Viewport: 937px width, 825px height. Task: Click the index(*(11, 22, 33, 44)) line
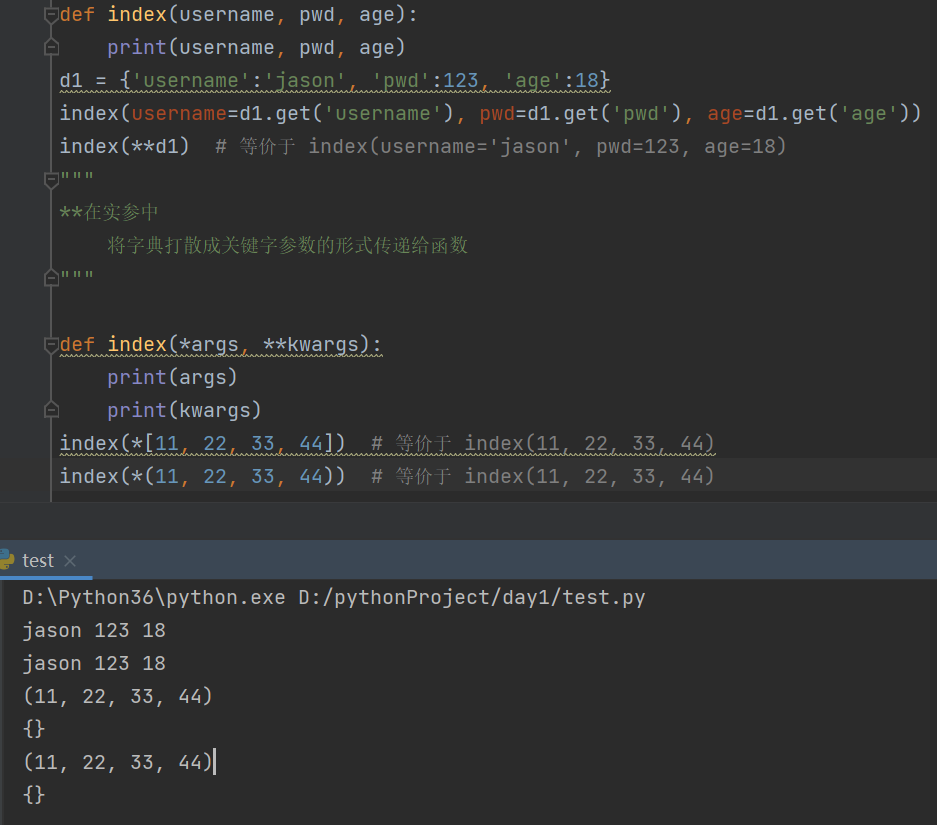click(387, 476)
